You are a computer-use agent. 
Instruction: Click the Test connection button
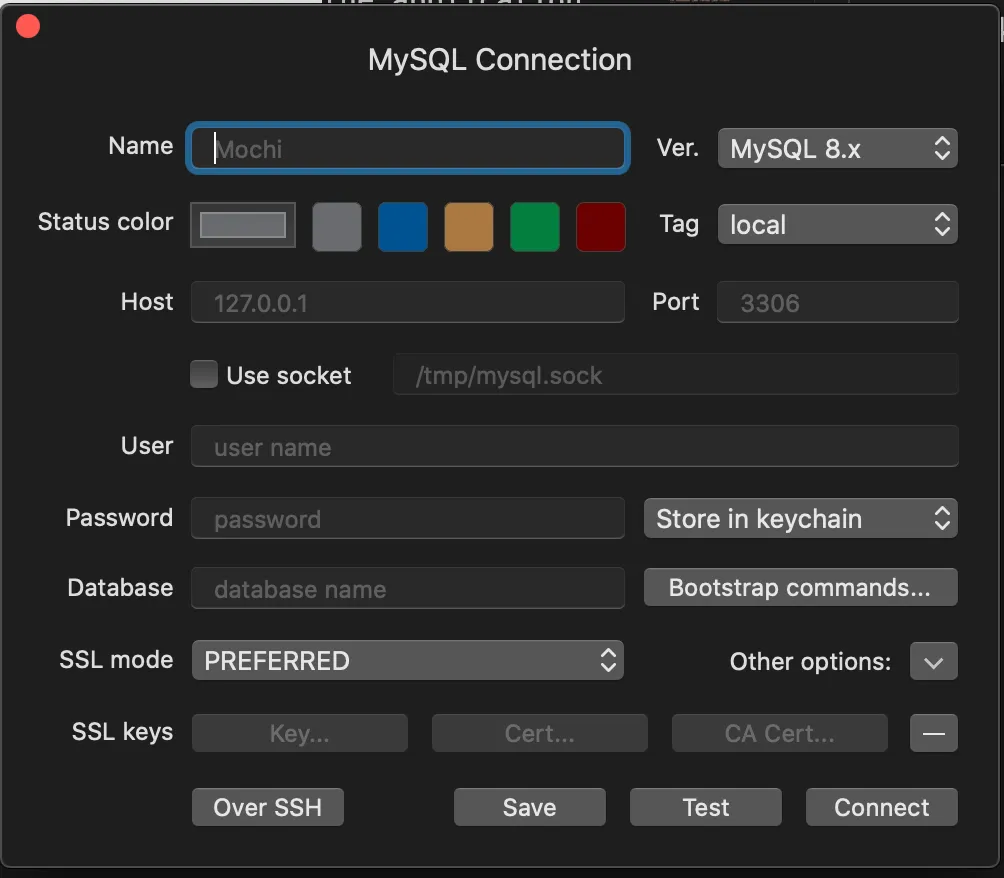pyautogui.click(x=705, y=807)
